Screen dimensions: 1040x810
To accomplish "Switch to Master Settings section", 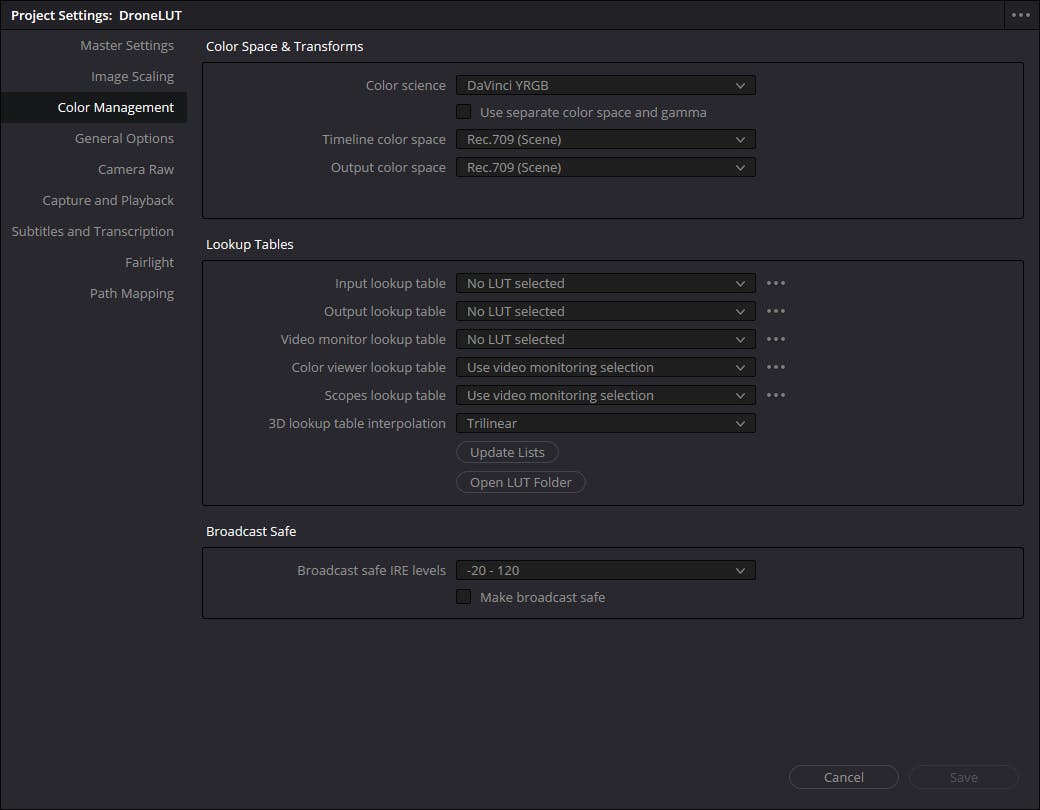I will pyautogui.click(x=127, y=45).
